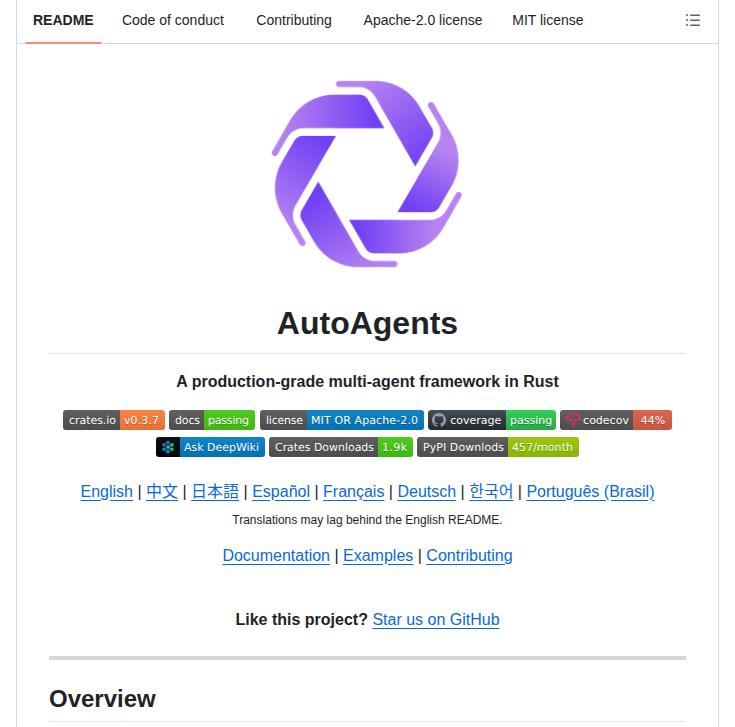Switch to the Code of conduct tab

173,21
